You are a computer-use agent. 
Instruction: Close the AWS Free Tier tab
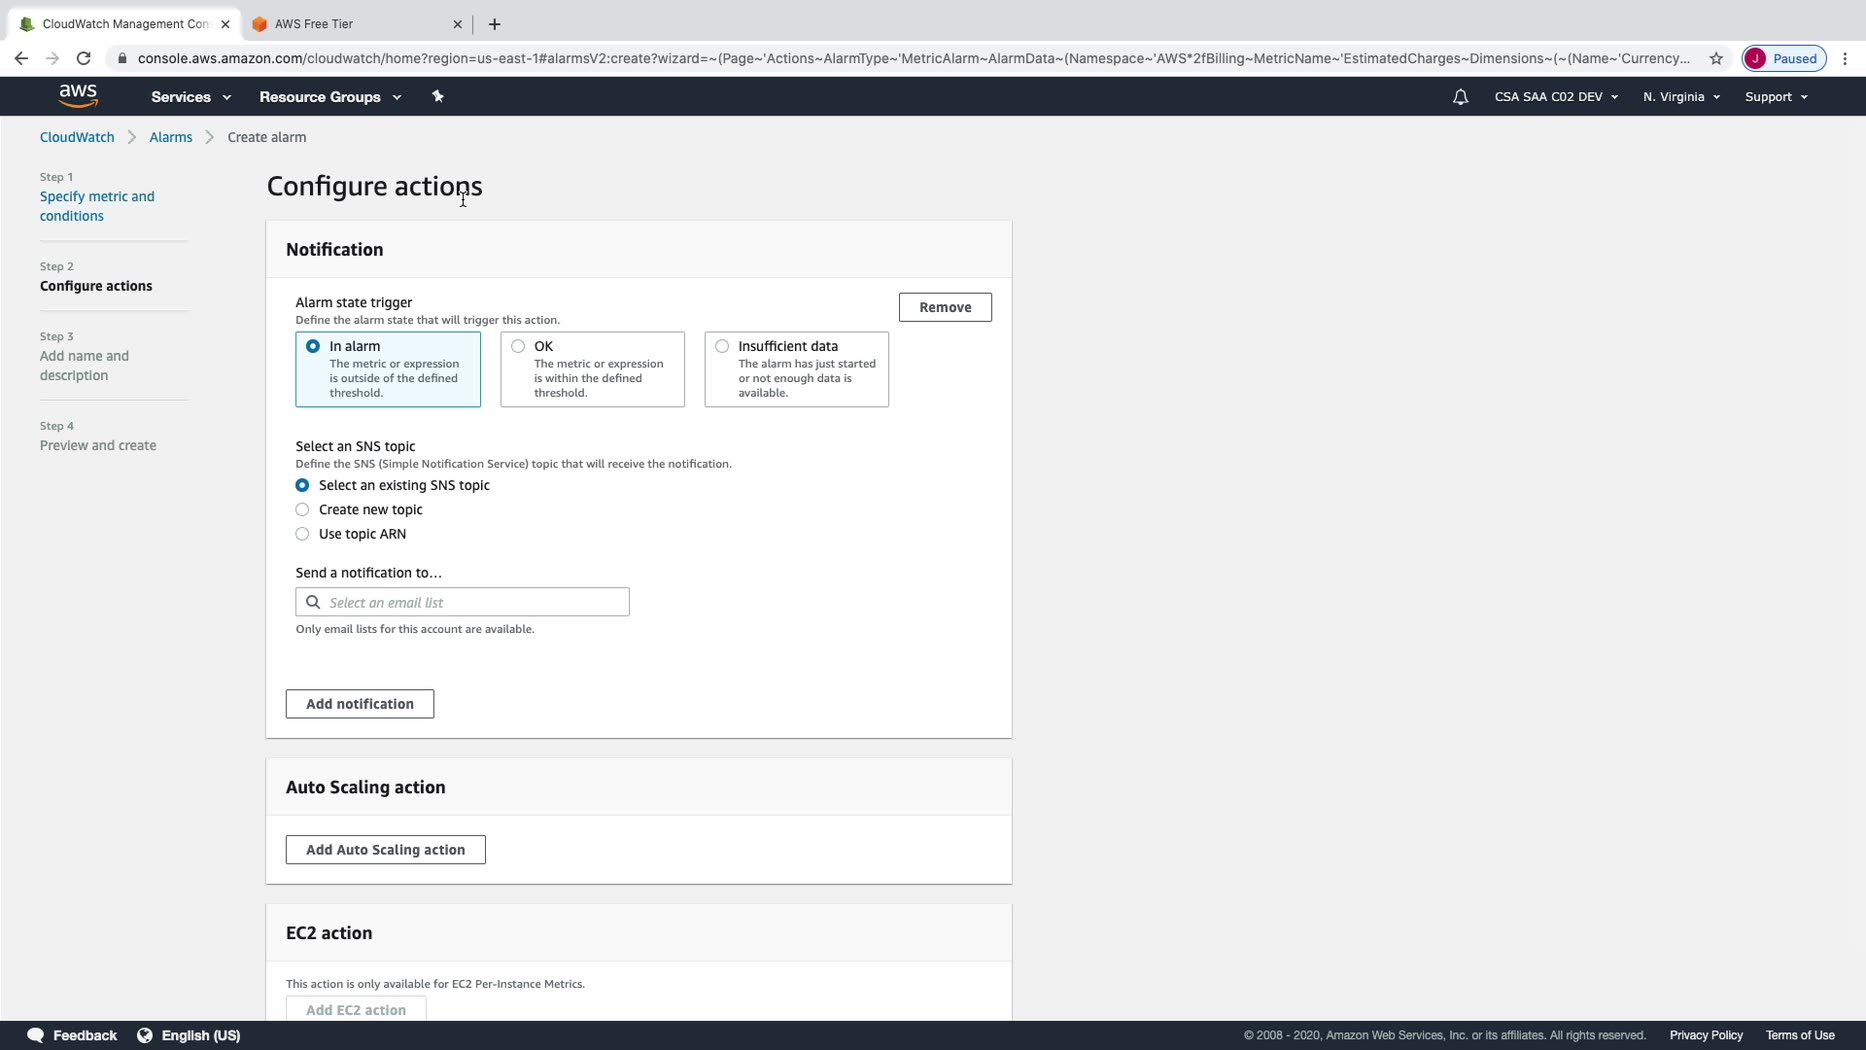point(457,24)
